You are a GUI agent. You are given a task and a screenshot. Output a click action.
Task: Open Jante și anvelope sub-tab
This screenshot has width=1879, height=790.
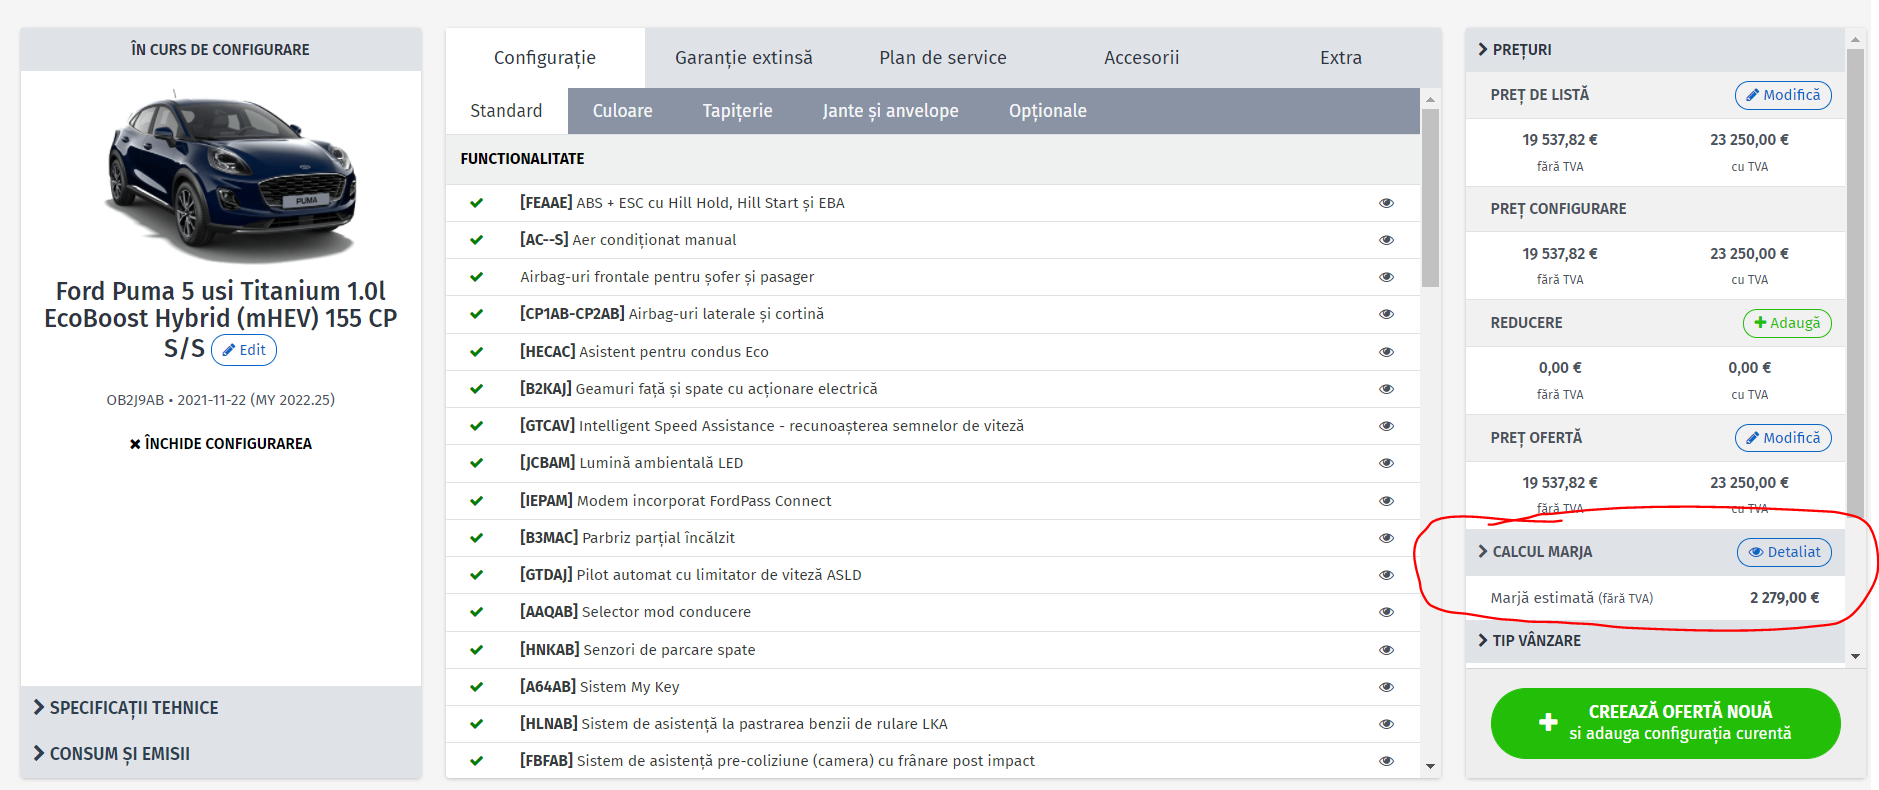coord(891,111)
